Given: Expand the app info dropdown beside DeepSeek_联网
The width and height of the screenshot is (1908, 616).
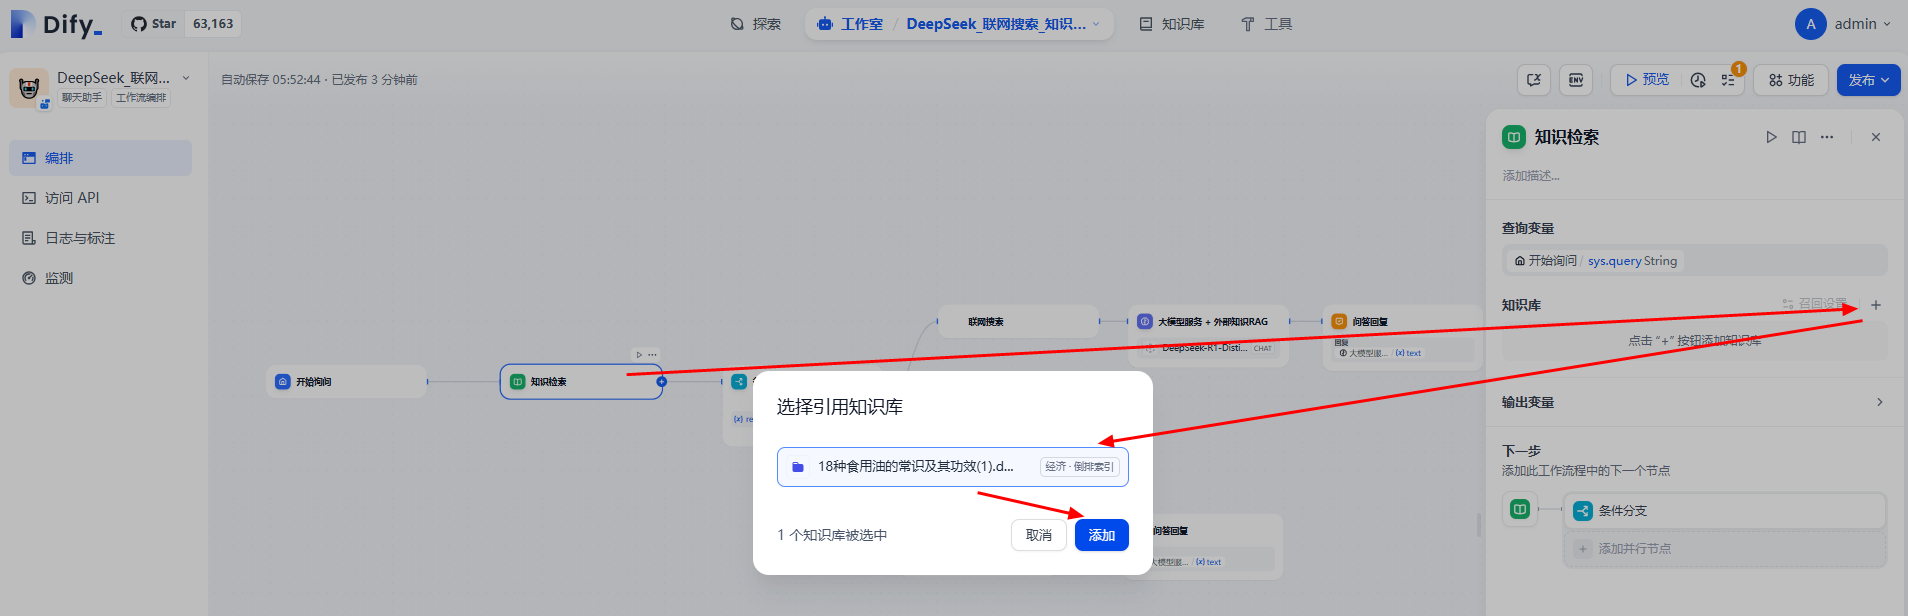Looking at the screenshot, I should pos(185,78).
